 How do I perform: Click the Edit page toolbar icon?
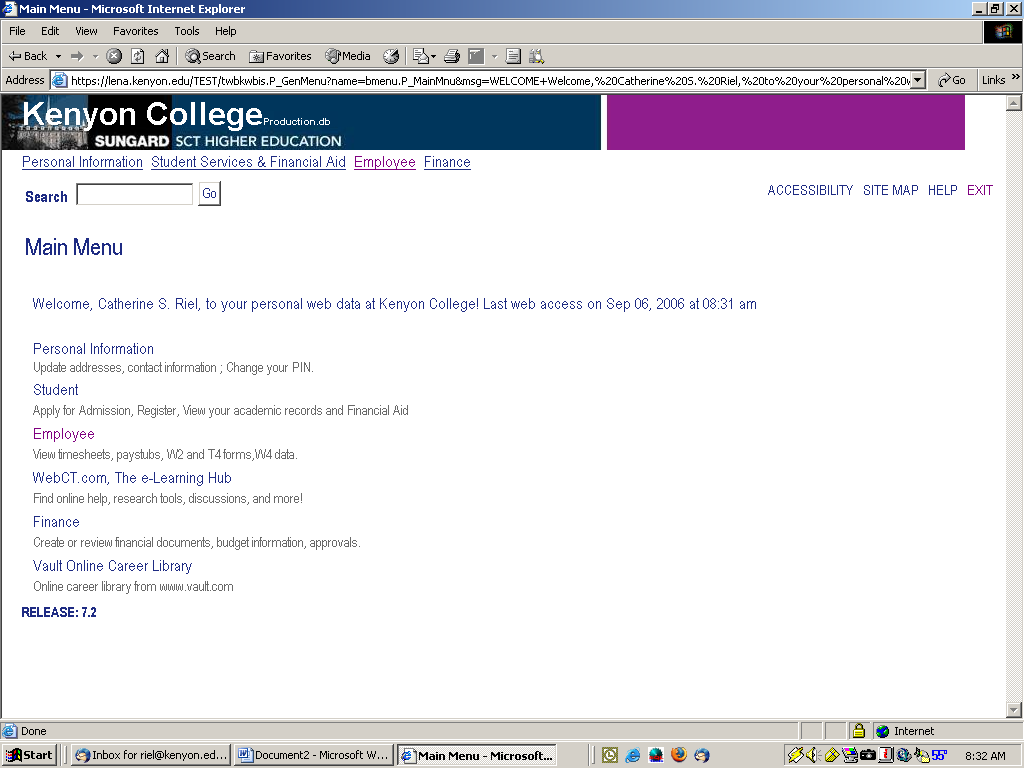coord(476,56)
